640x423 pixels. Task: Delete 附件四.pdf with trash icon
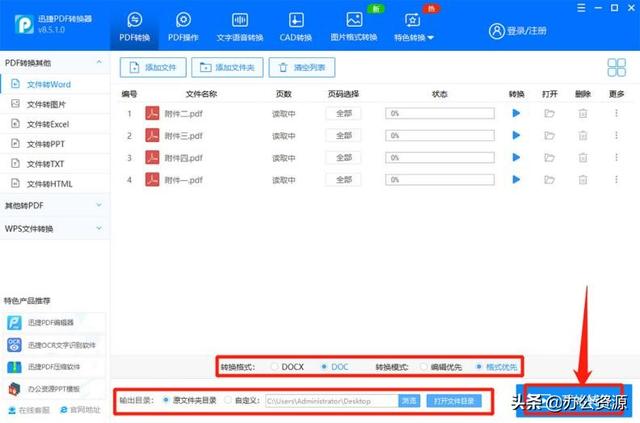coord(583,157)
